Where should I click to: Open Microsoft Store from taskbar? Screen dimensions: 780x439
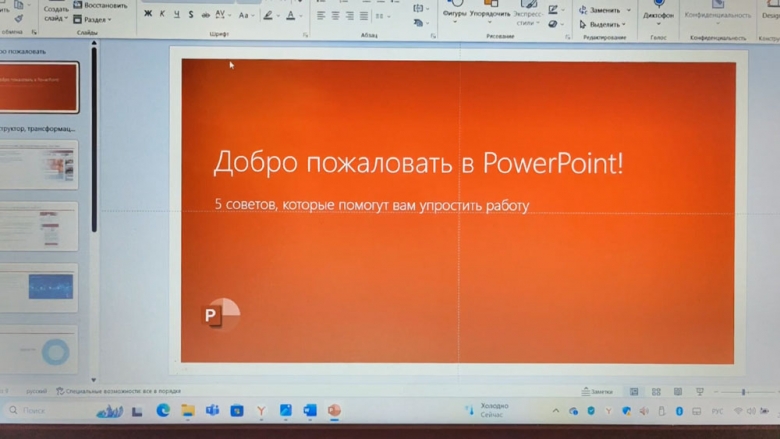(x=237, y=411)
